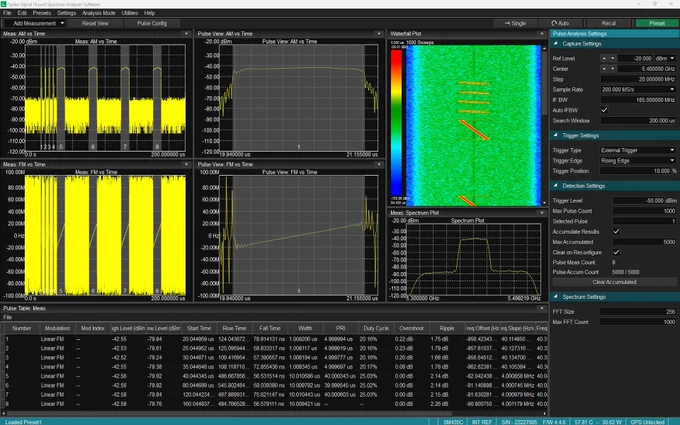Close the Meas: Spectrum Plot panel
680x425 pixels.
pyautogui.click(x=541, y=212)
